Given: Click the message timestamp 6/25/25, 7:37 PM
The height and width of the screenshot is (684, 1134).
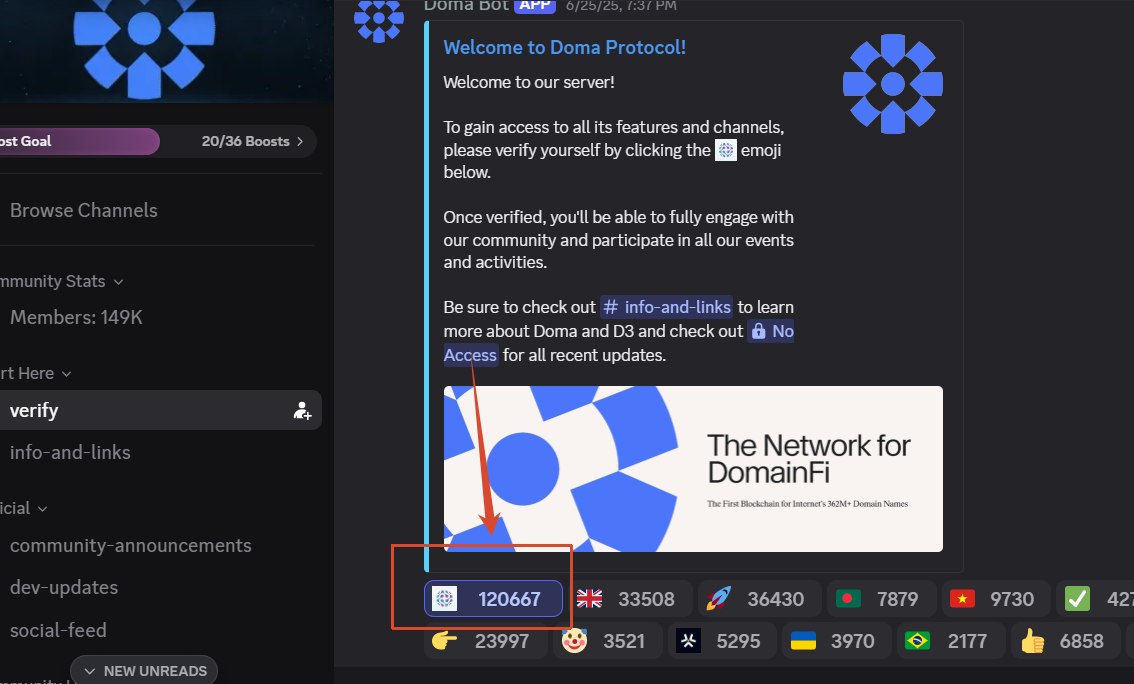Looking at the screenshot, I should tap(621, 6).
